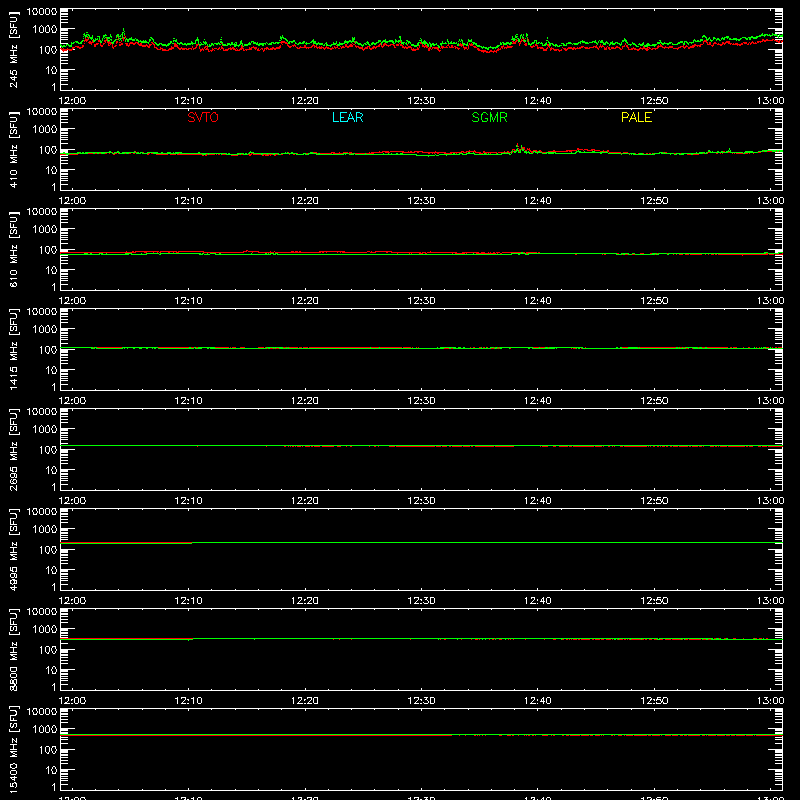Screen dimensions: 800x800
Task: Click the 10000 y-axis value on 2695 MHz plot
Action: pyautogui.click(x=42, y=412)
